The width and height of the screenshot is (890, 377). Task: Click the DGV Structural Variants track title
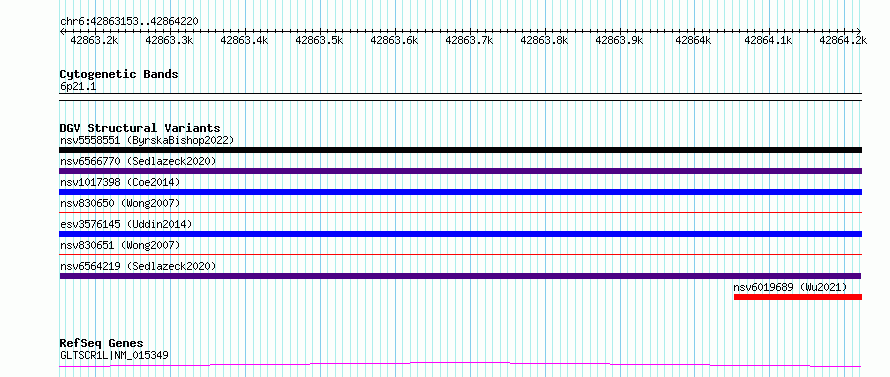tap(140, 128)
